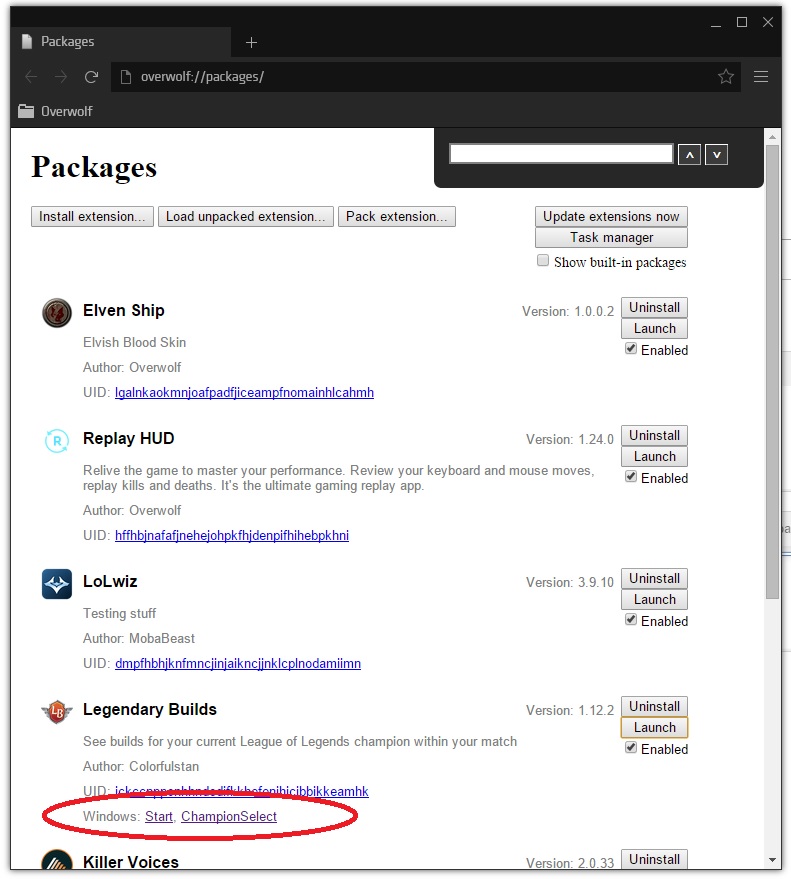Uninstall the LoLwiz package
Image resolution: width=791 pixels, height=879 pixels.
pos(654,579)
